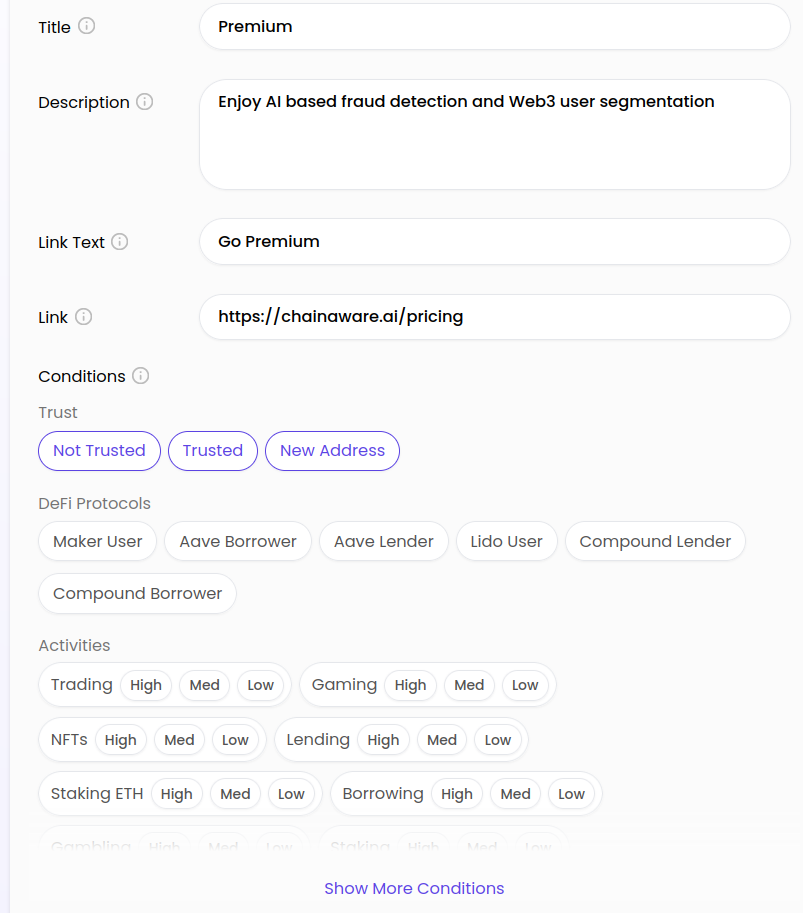This screenshot has height=913, width=803.
Task: Click the Title input containing Premium
Action: (494, 27)
